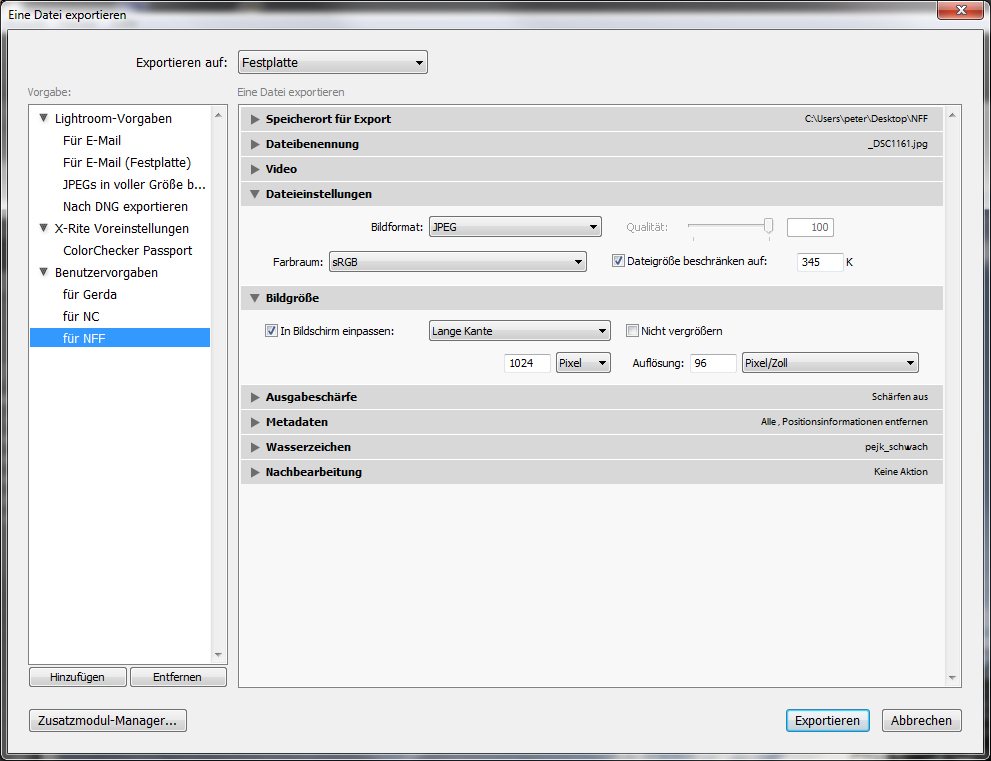Select 'Nach DNG exportieren' preset

[x=125, y=207]
